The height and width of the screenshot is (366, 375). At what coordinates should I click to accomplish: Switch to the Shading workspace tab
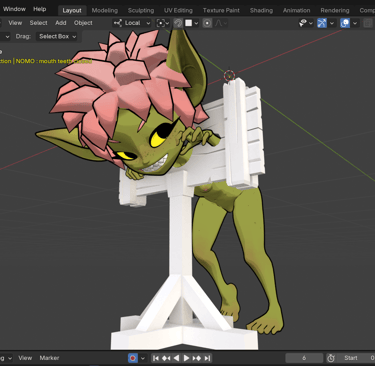point(261,10)
